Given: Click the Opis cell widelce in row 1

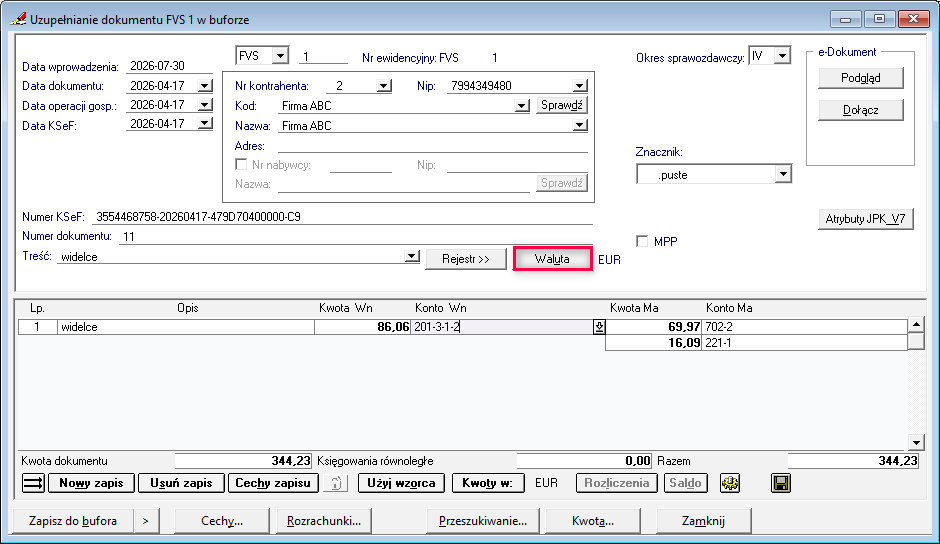Looking at the screenshot, I should tap(186, 327).
